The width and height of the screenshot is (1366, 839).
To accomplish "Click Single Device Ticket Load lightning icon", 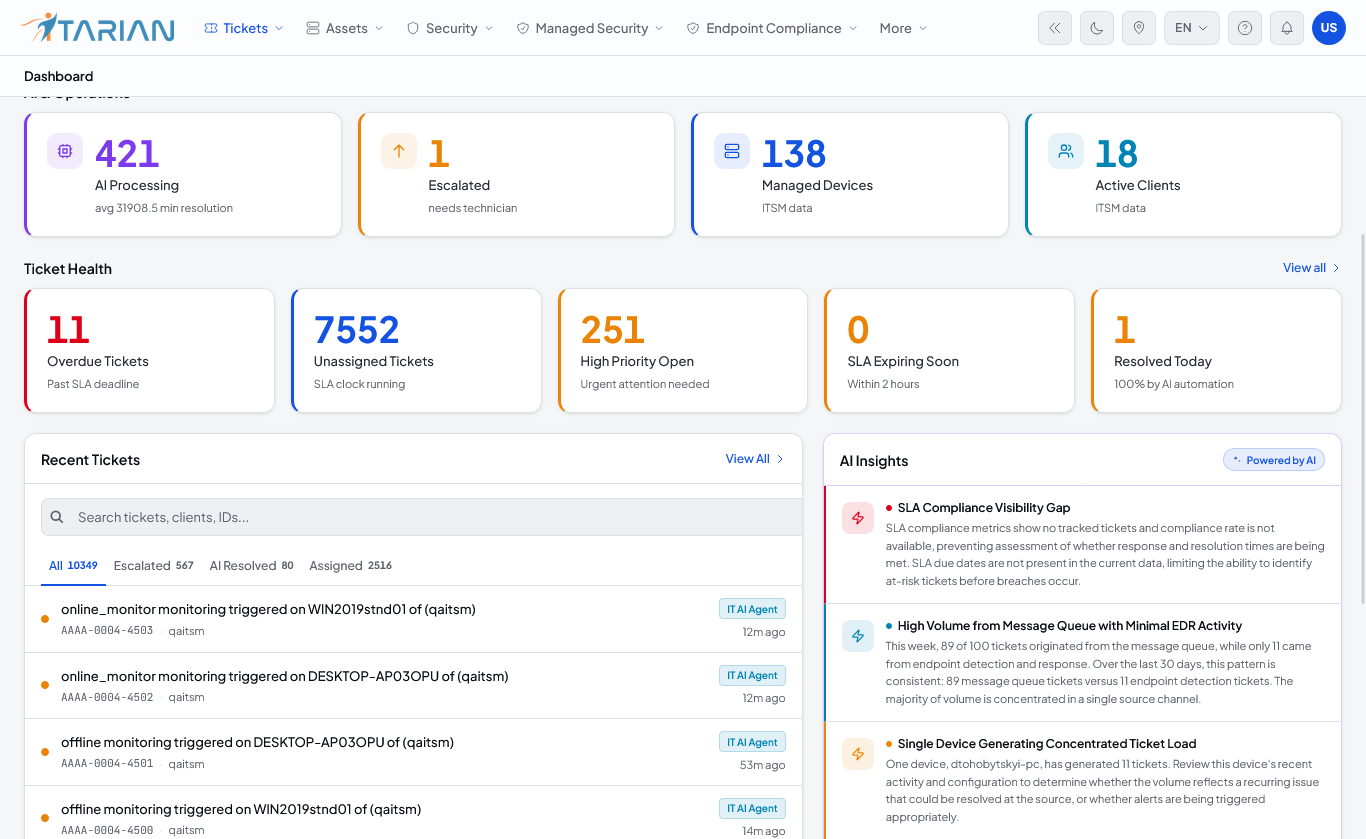I will tap(858, 754).
